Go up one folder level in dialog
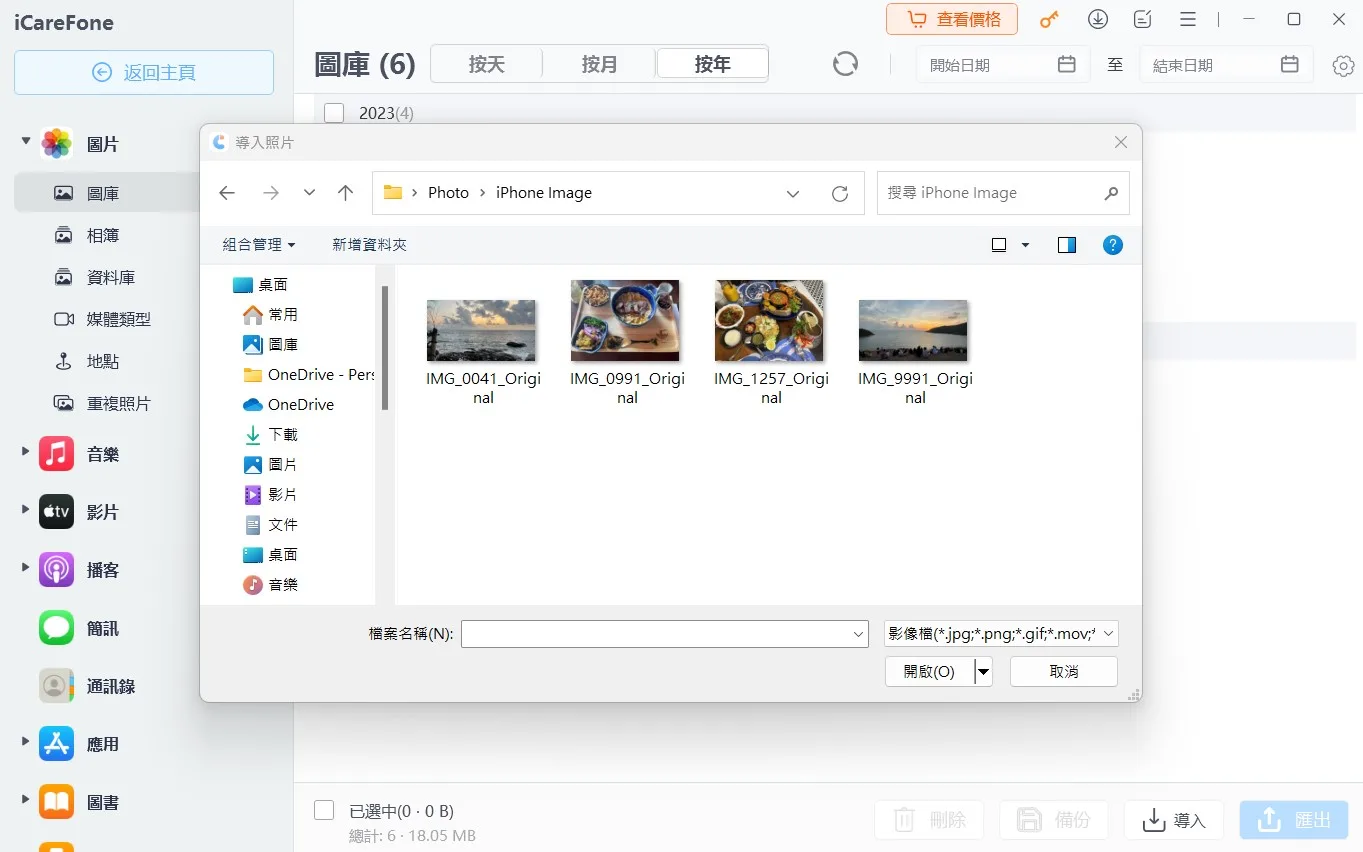The image size is (1363, 852). tap(345, 193)
